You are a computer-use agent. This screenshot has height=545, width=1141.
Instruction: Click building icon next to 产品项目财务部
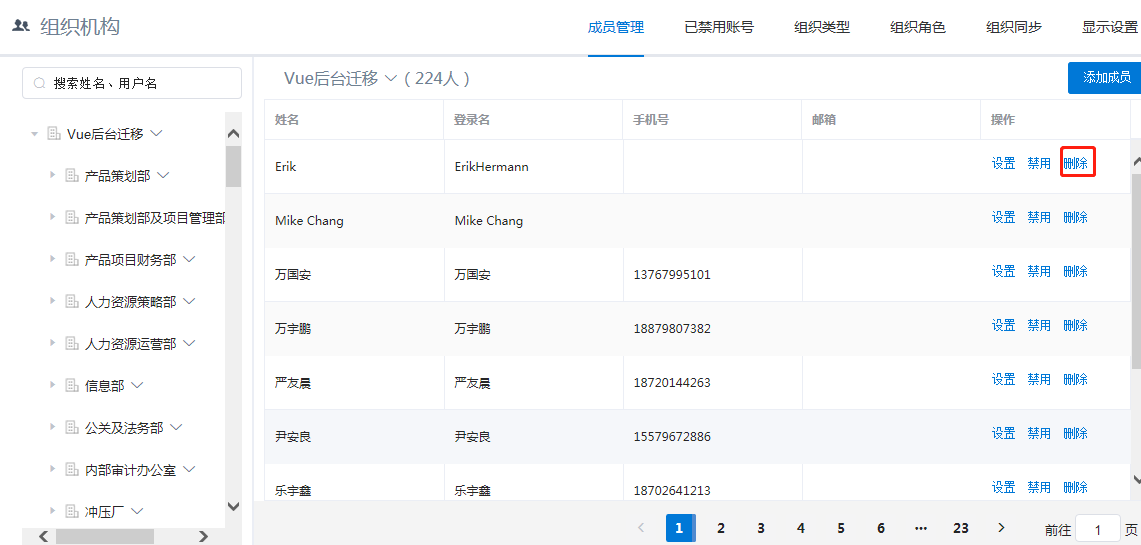pos(71,259)
